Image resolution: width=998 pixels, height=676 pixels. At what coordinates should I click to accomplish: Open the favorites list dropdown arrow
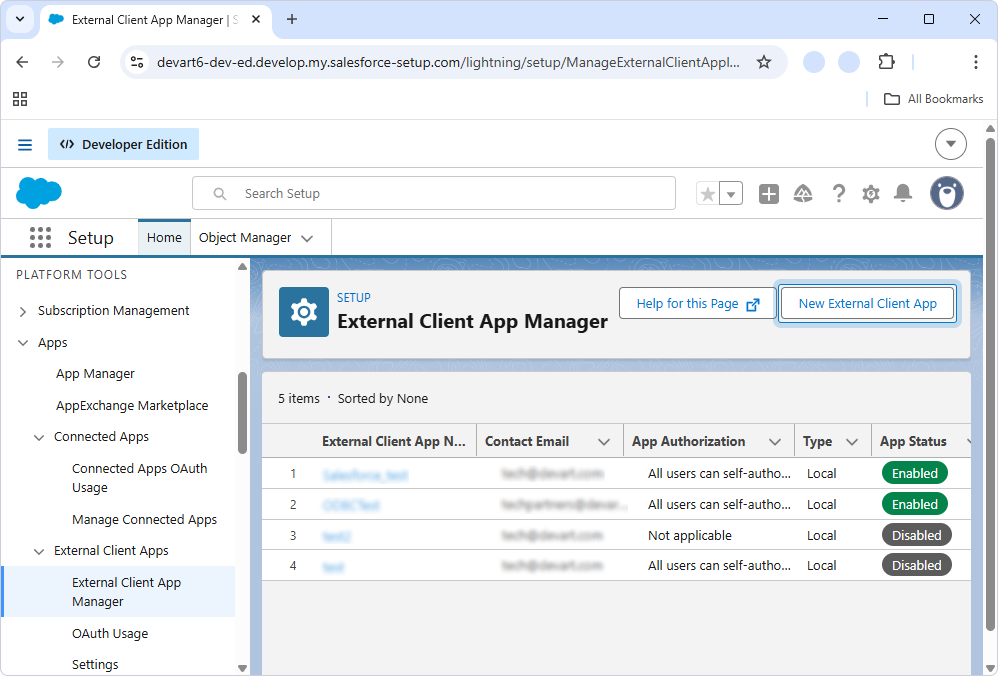(x=731, y=193)
